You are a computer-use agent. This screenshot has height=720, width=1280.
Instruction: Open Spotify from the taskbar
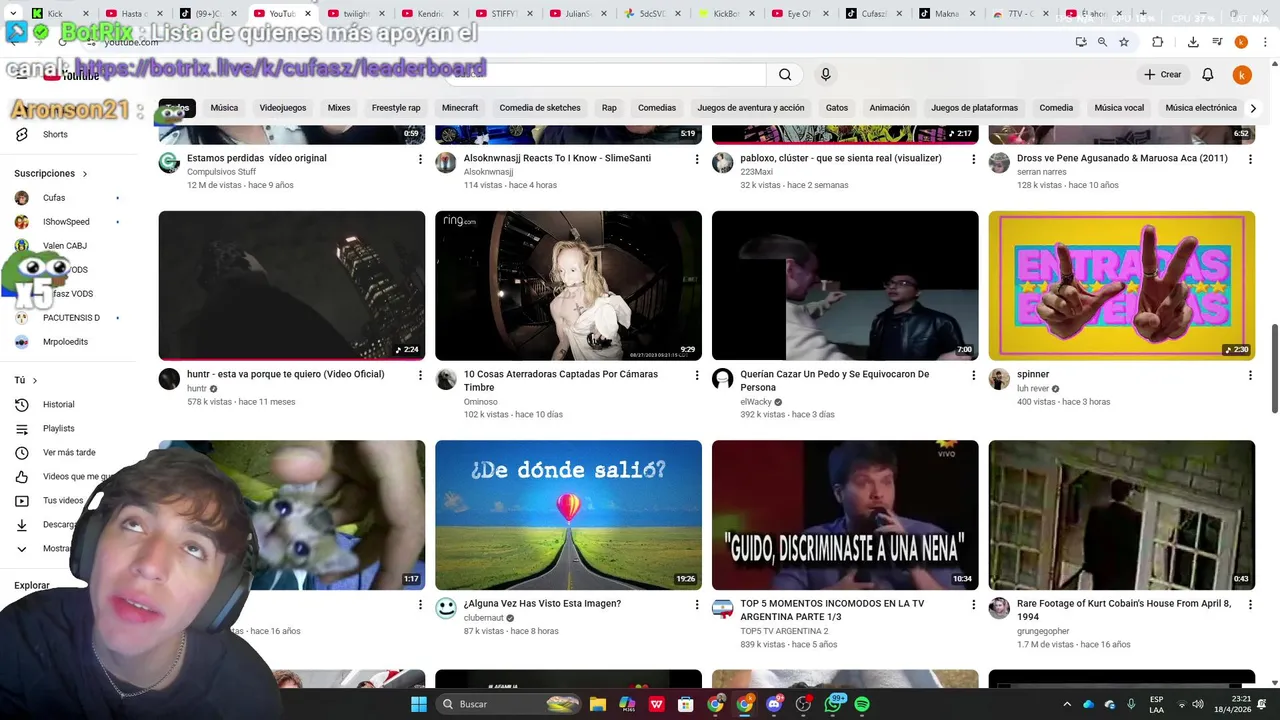click(862, 704)
